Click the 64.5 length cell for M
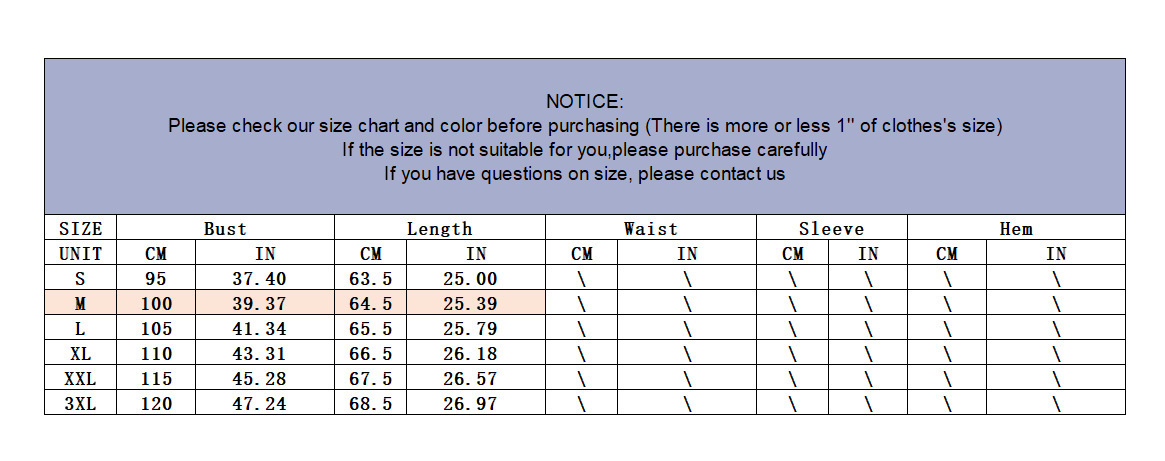The image size is (1165, 461). point(371,304)
